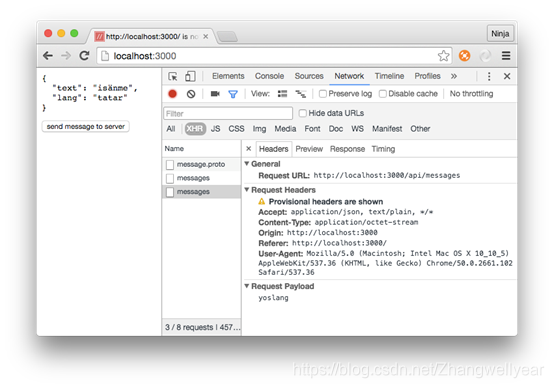Screen dimensions: 554x388
Task: Filter requests by Doc
Action: coord(336,129)
